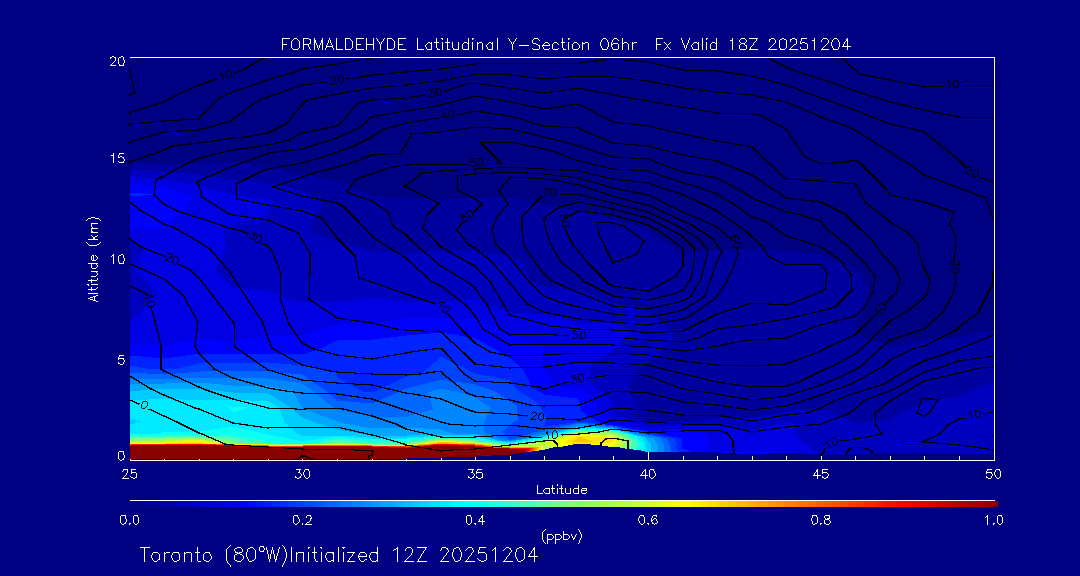Select the latitude axis tick label 45
Image resolution: width=1080 pixels, height=576 pixels.
click(x=821, y=473)
